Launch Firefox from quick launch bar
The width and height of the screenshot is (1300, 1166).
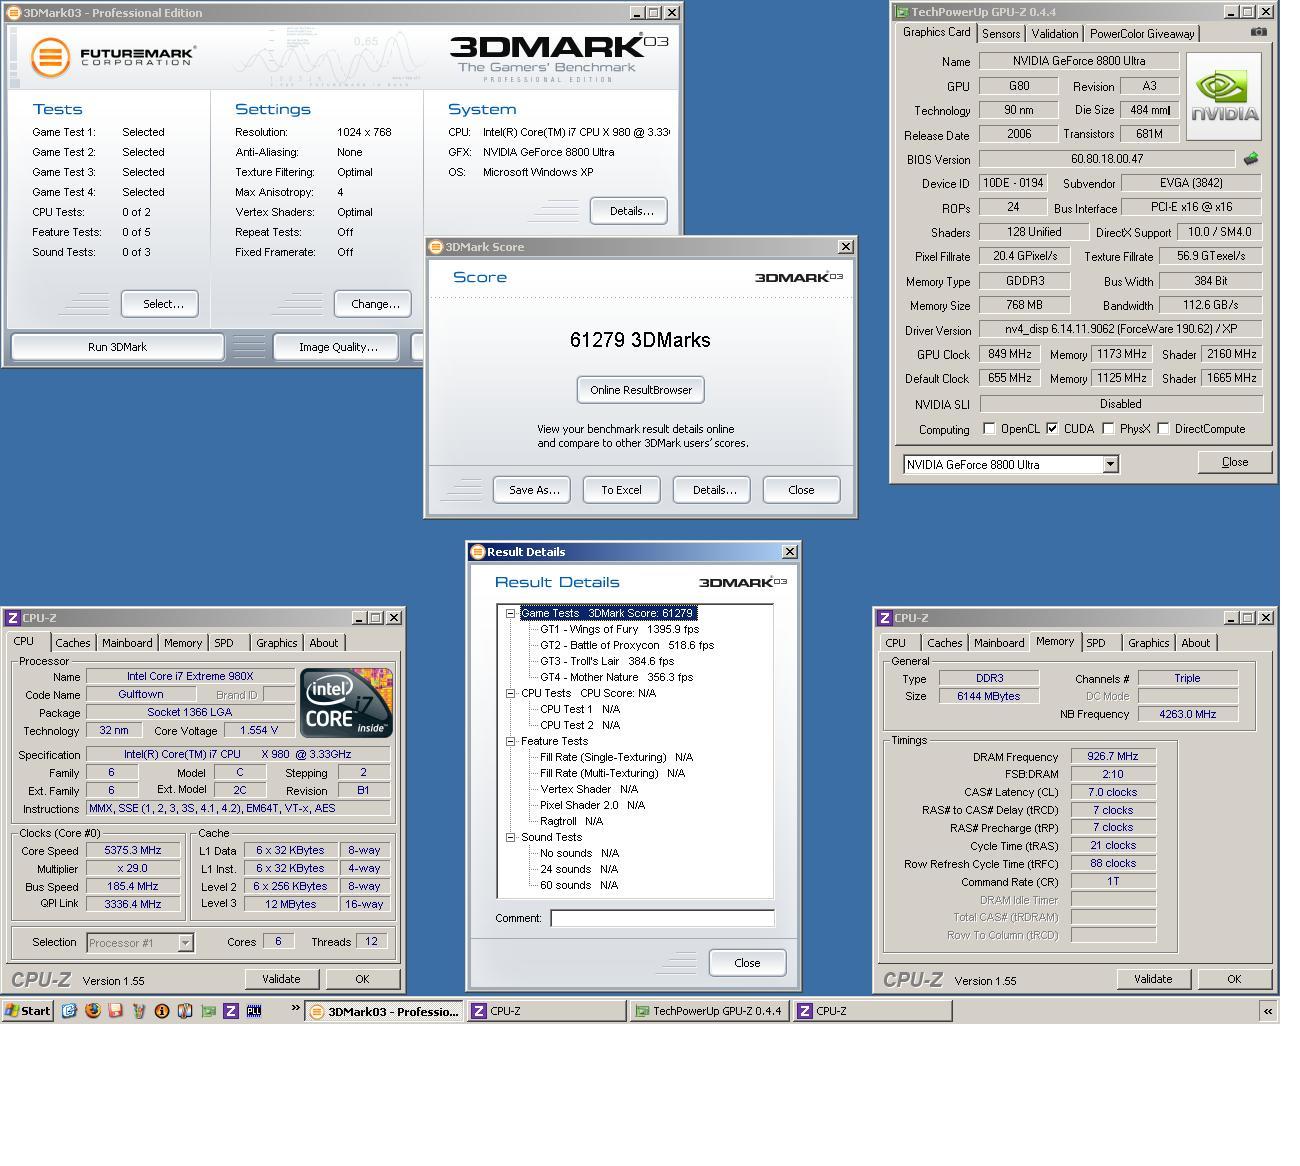(93, 1011)
